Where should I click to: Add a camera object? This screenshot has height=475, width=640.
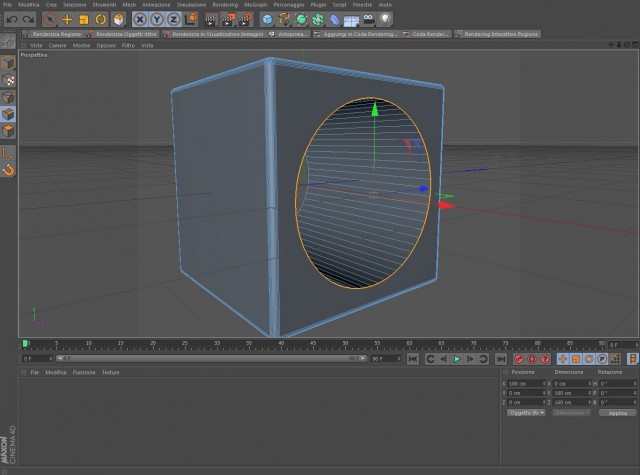[x=369, y=19]
